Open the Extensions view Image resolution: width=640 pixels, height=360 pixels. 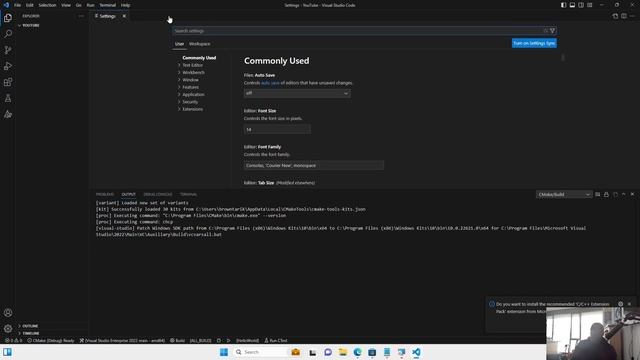coord(8,82)
